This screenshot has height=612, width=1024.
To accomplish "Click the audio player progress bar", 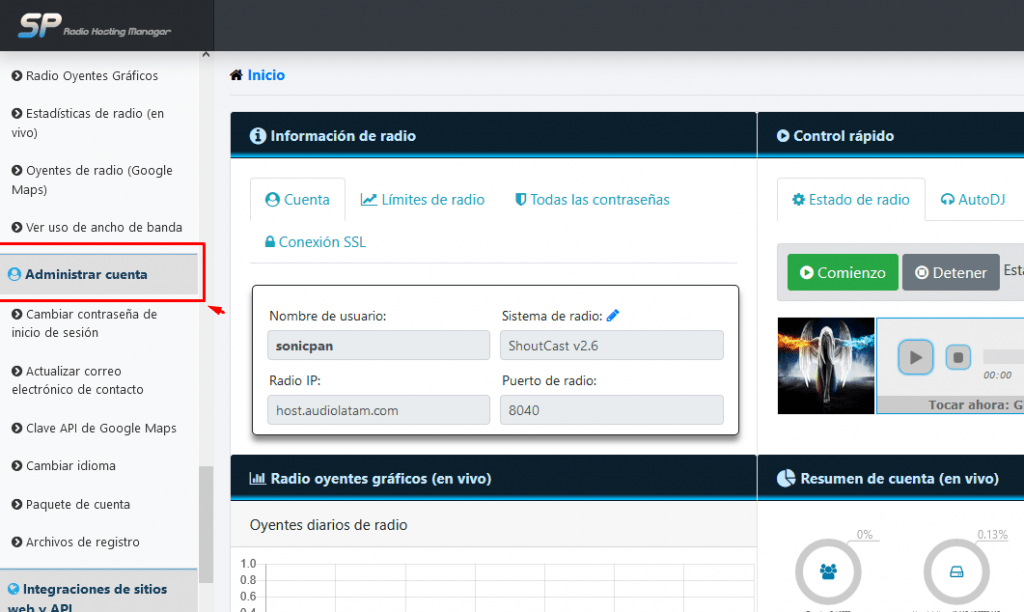I will 1002,356.
